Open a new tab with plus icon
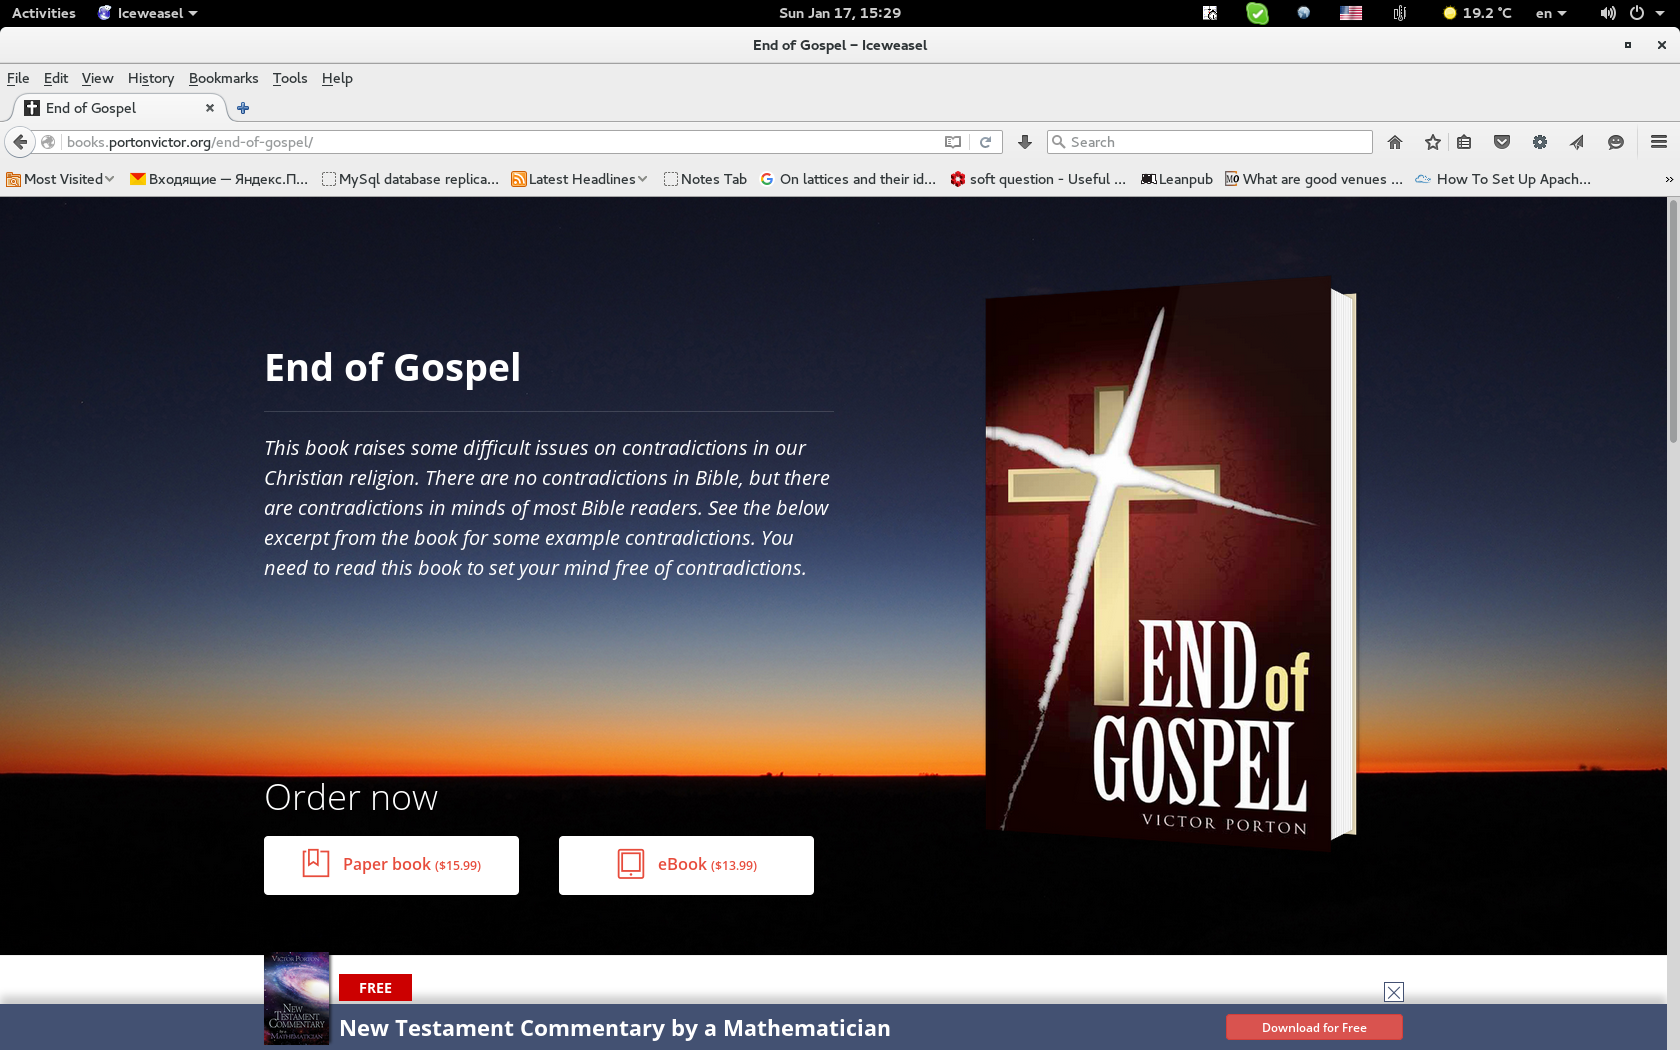The width and height of the screenshot is (1680, 1050). click(243, 108)
